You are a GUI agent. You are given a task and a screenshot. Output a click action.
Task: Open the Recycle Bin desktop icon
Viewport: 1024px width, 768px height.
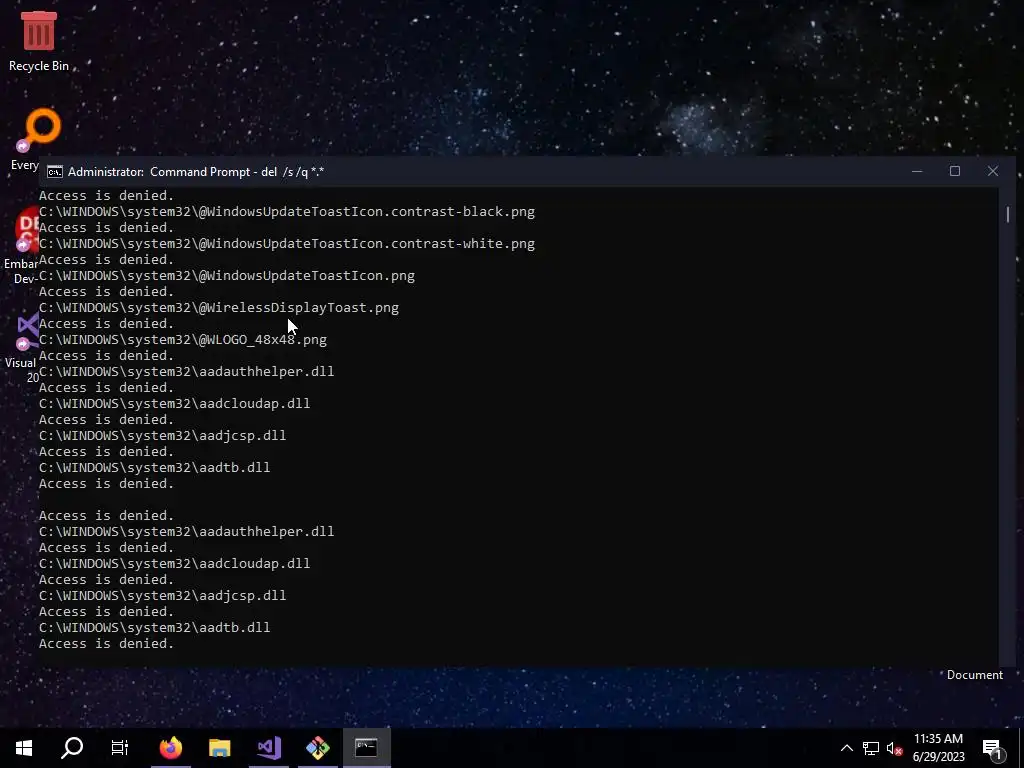coord(39,40)
